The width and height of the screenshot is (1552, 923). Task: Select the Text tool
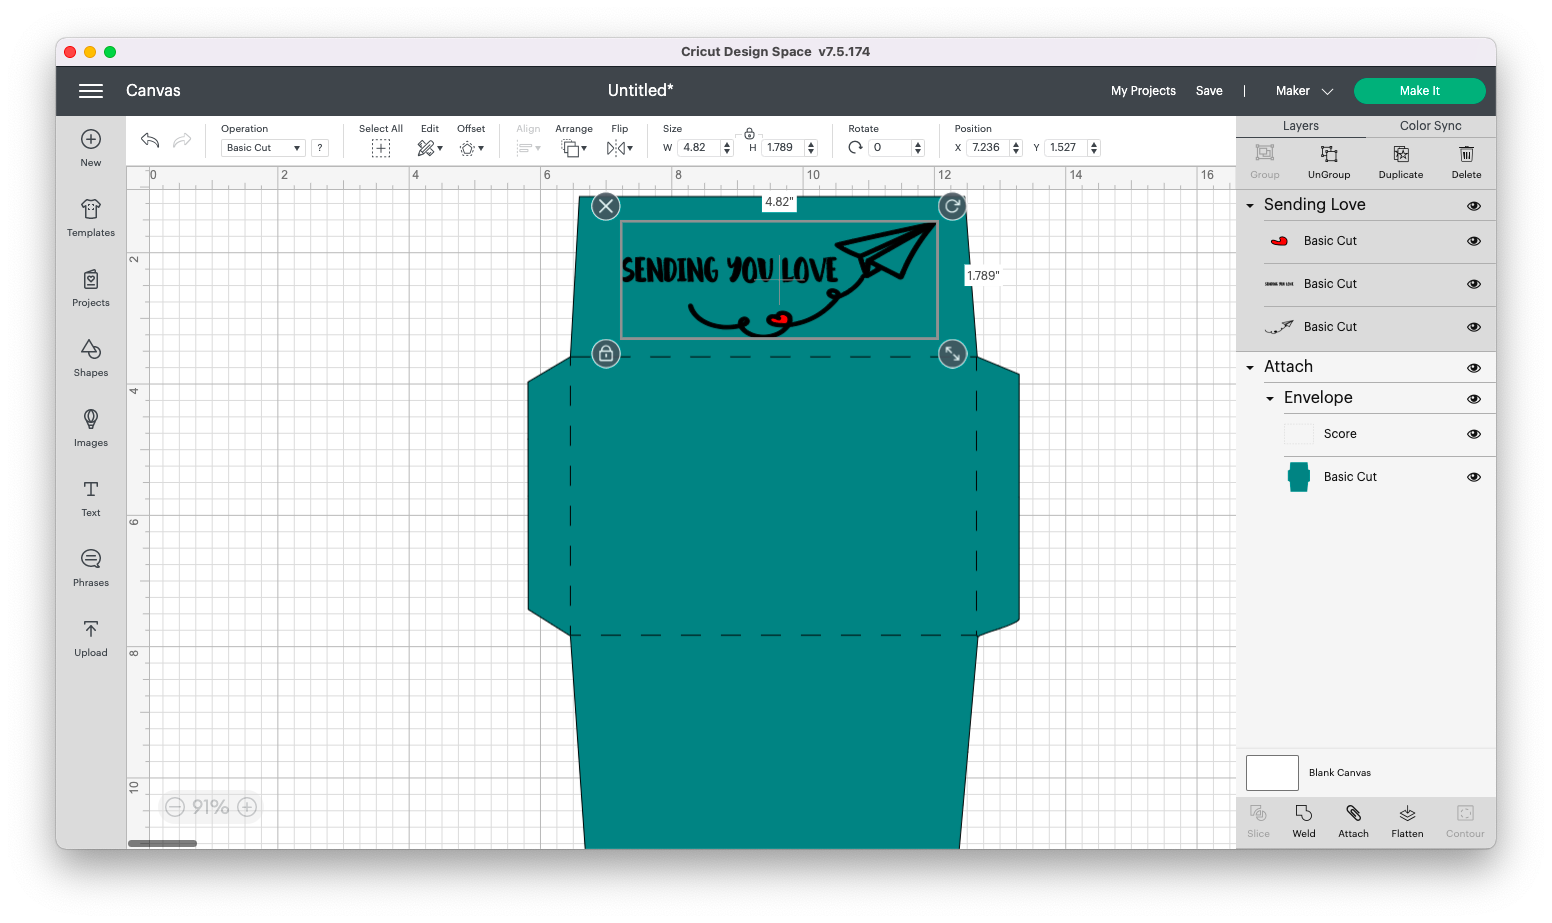[90, 497]
